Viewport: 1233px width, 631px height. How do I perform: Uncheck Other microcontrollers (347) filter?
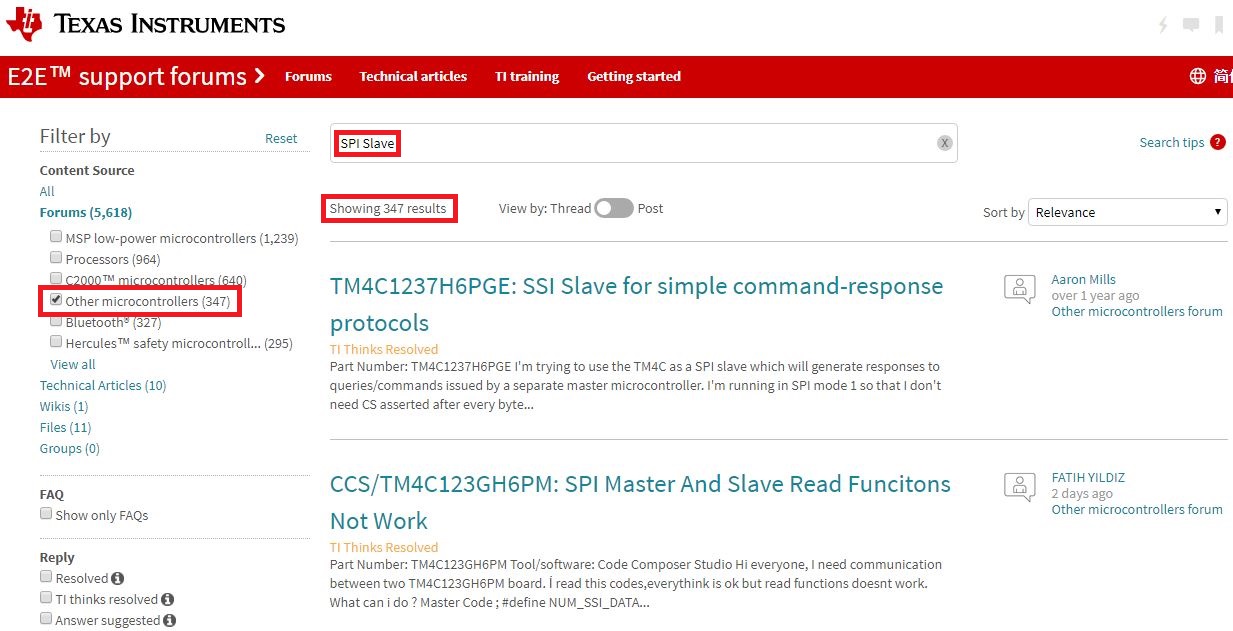(x=56, y=300)
